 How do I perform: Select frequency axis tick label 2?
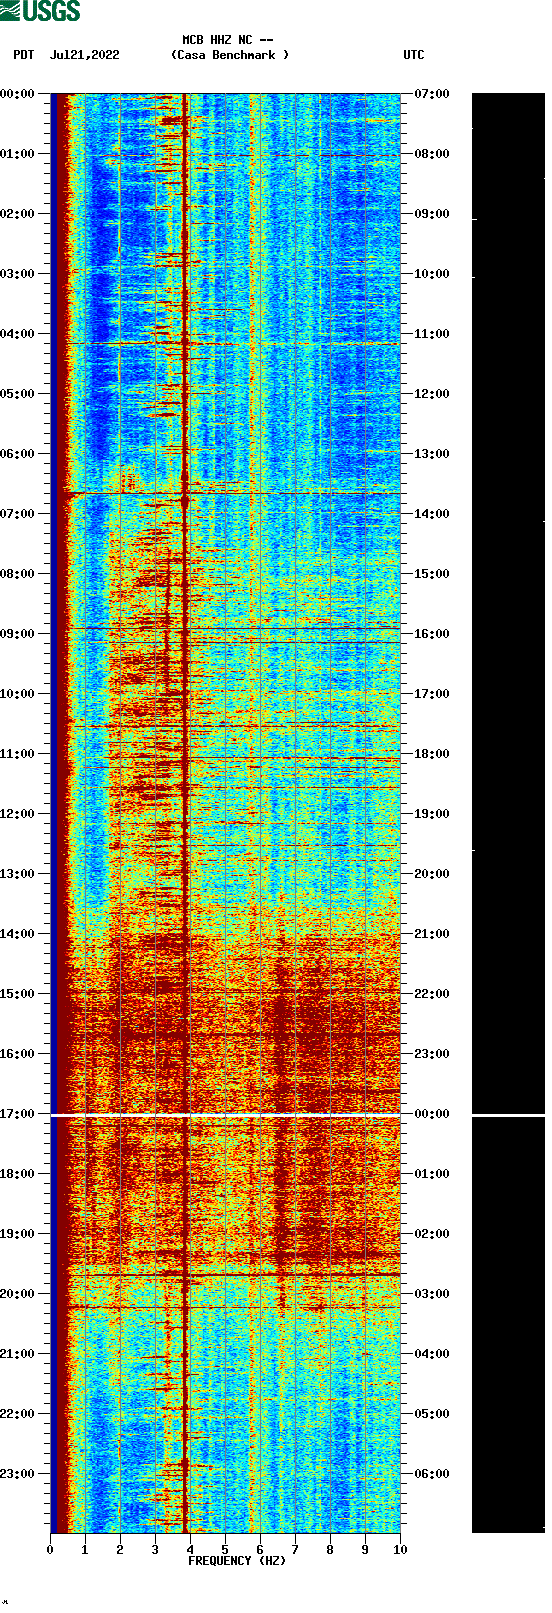pyautogui.click(x=120, y=1550)
